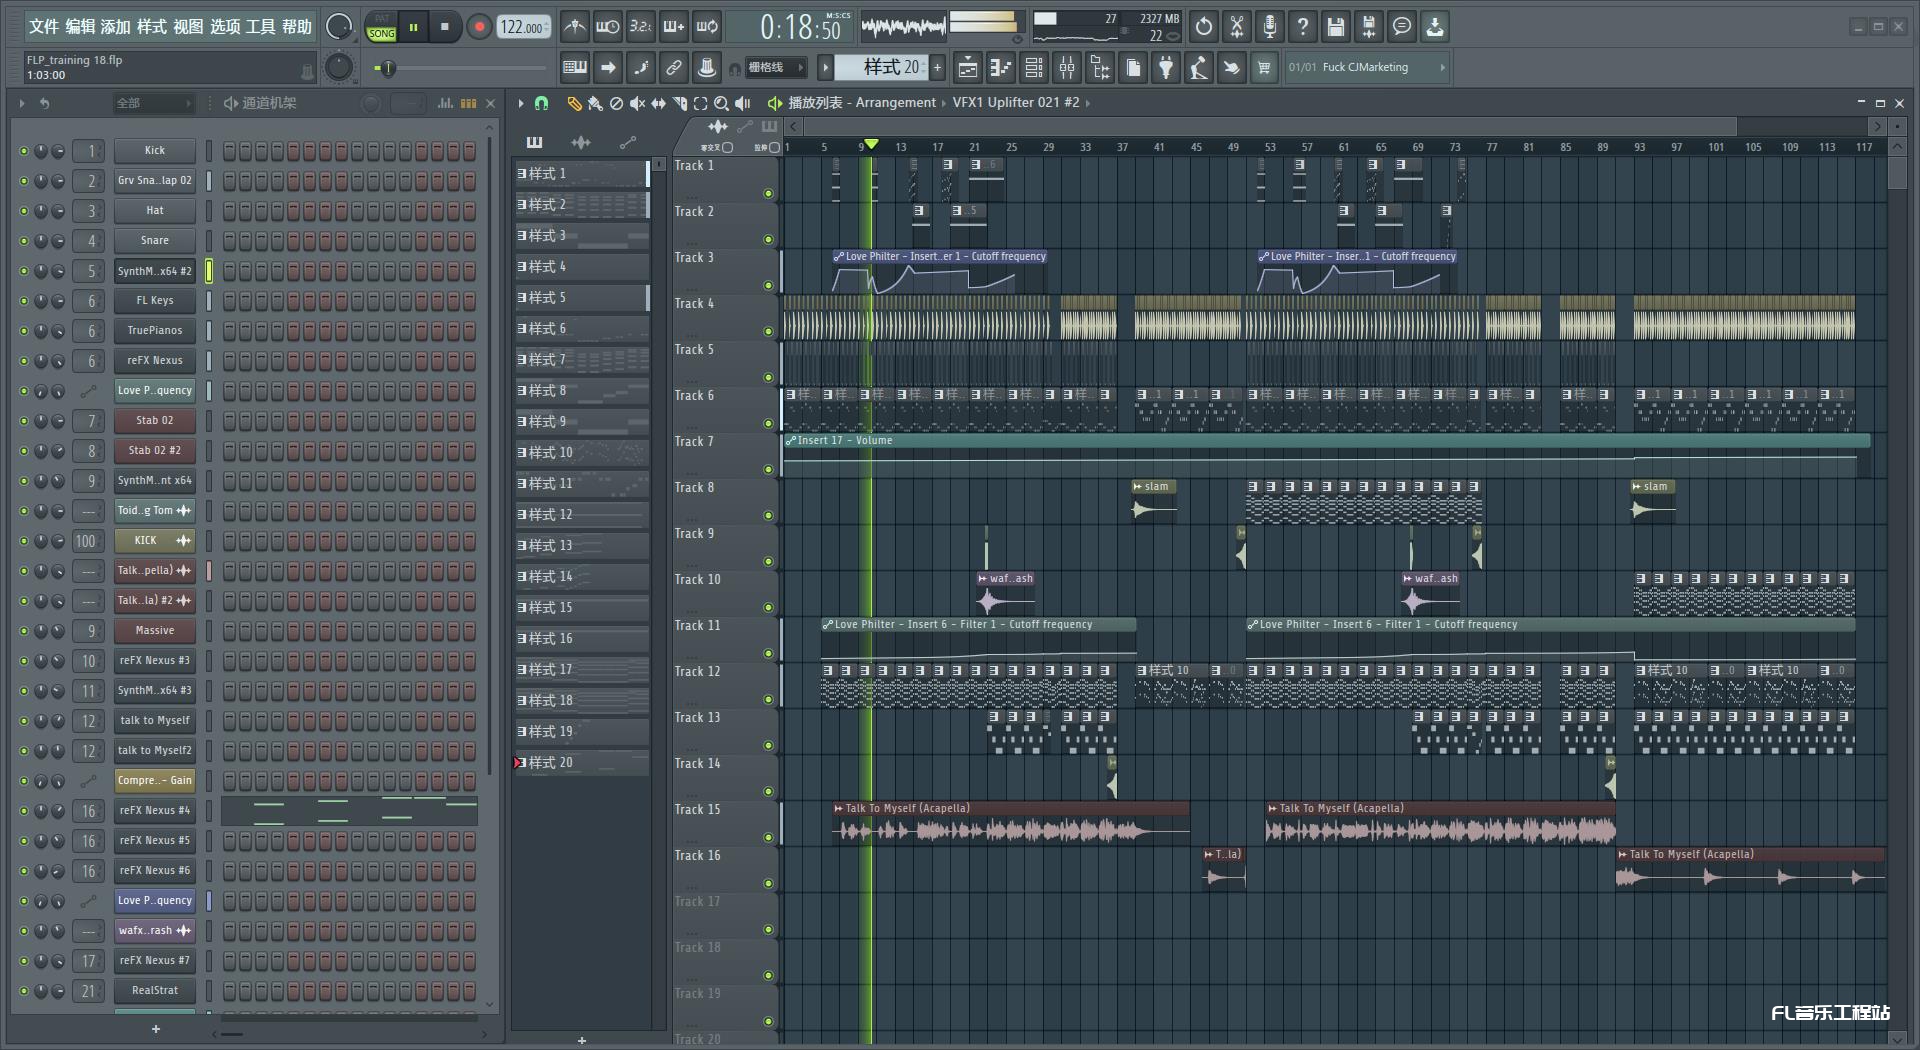Save project with floppy disk icon

click(x=1336, y=27)
